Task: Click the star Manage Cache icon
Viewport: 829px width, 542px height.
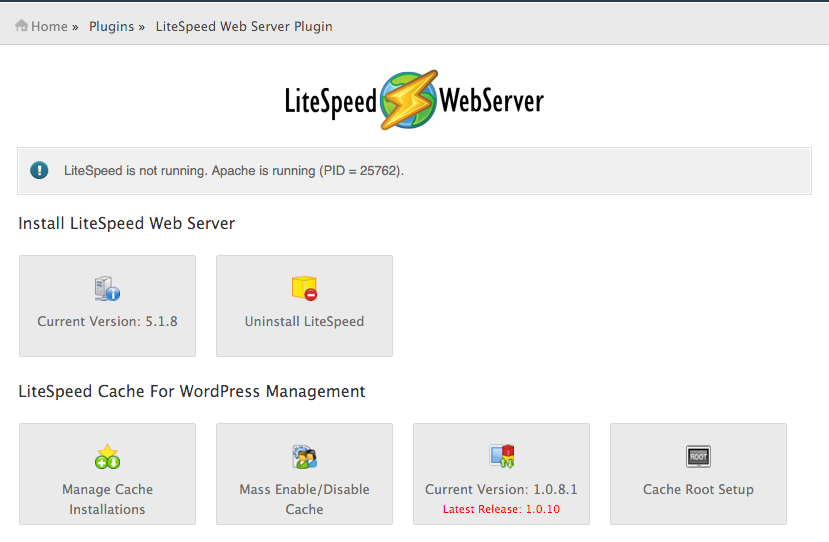Action: (107, 456)
